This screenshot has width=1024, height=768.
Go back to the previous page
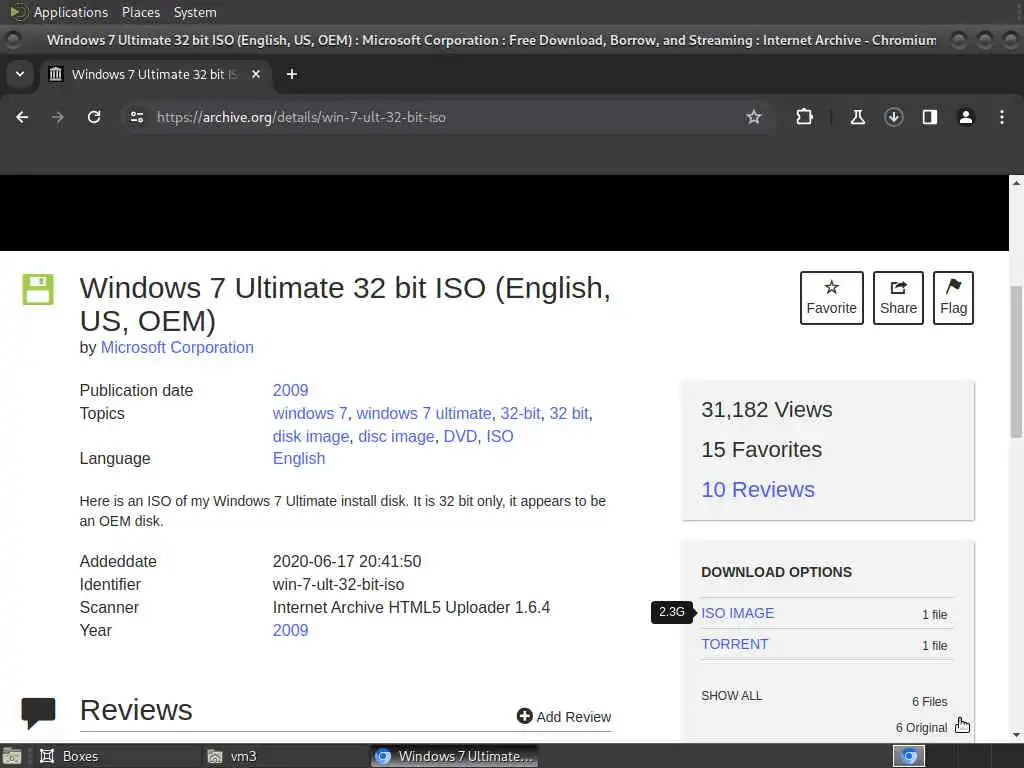(22, 117)
